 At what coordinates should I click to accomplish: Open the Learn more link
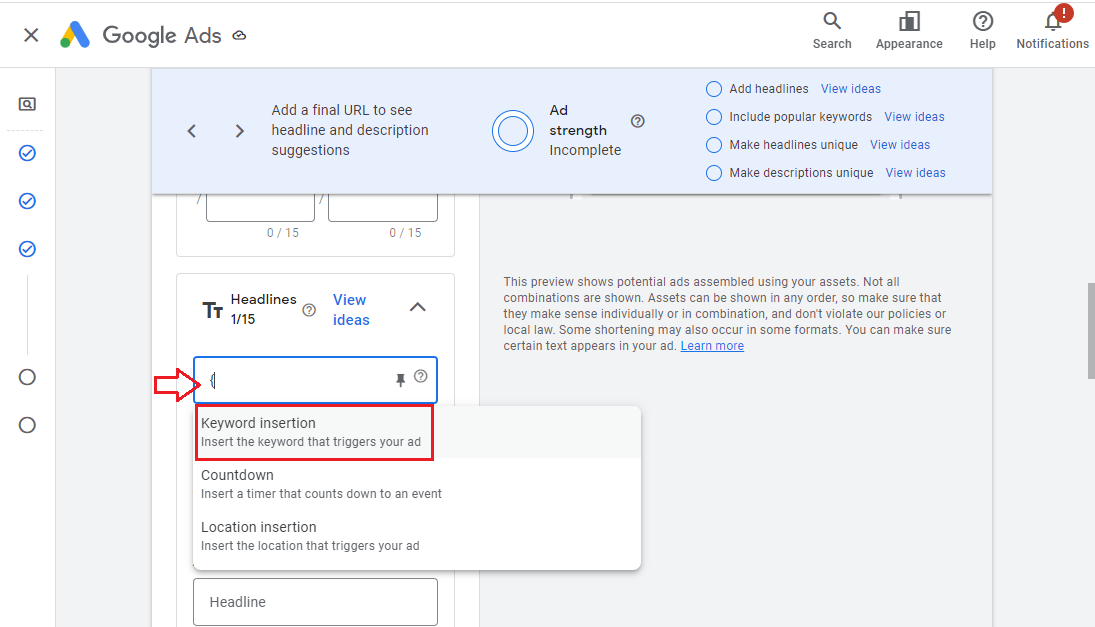pyautogui.click(x=712, y=346)
